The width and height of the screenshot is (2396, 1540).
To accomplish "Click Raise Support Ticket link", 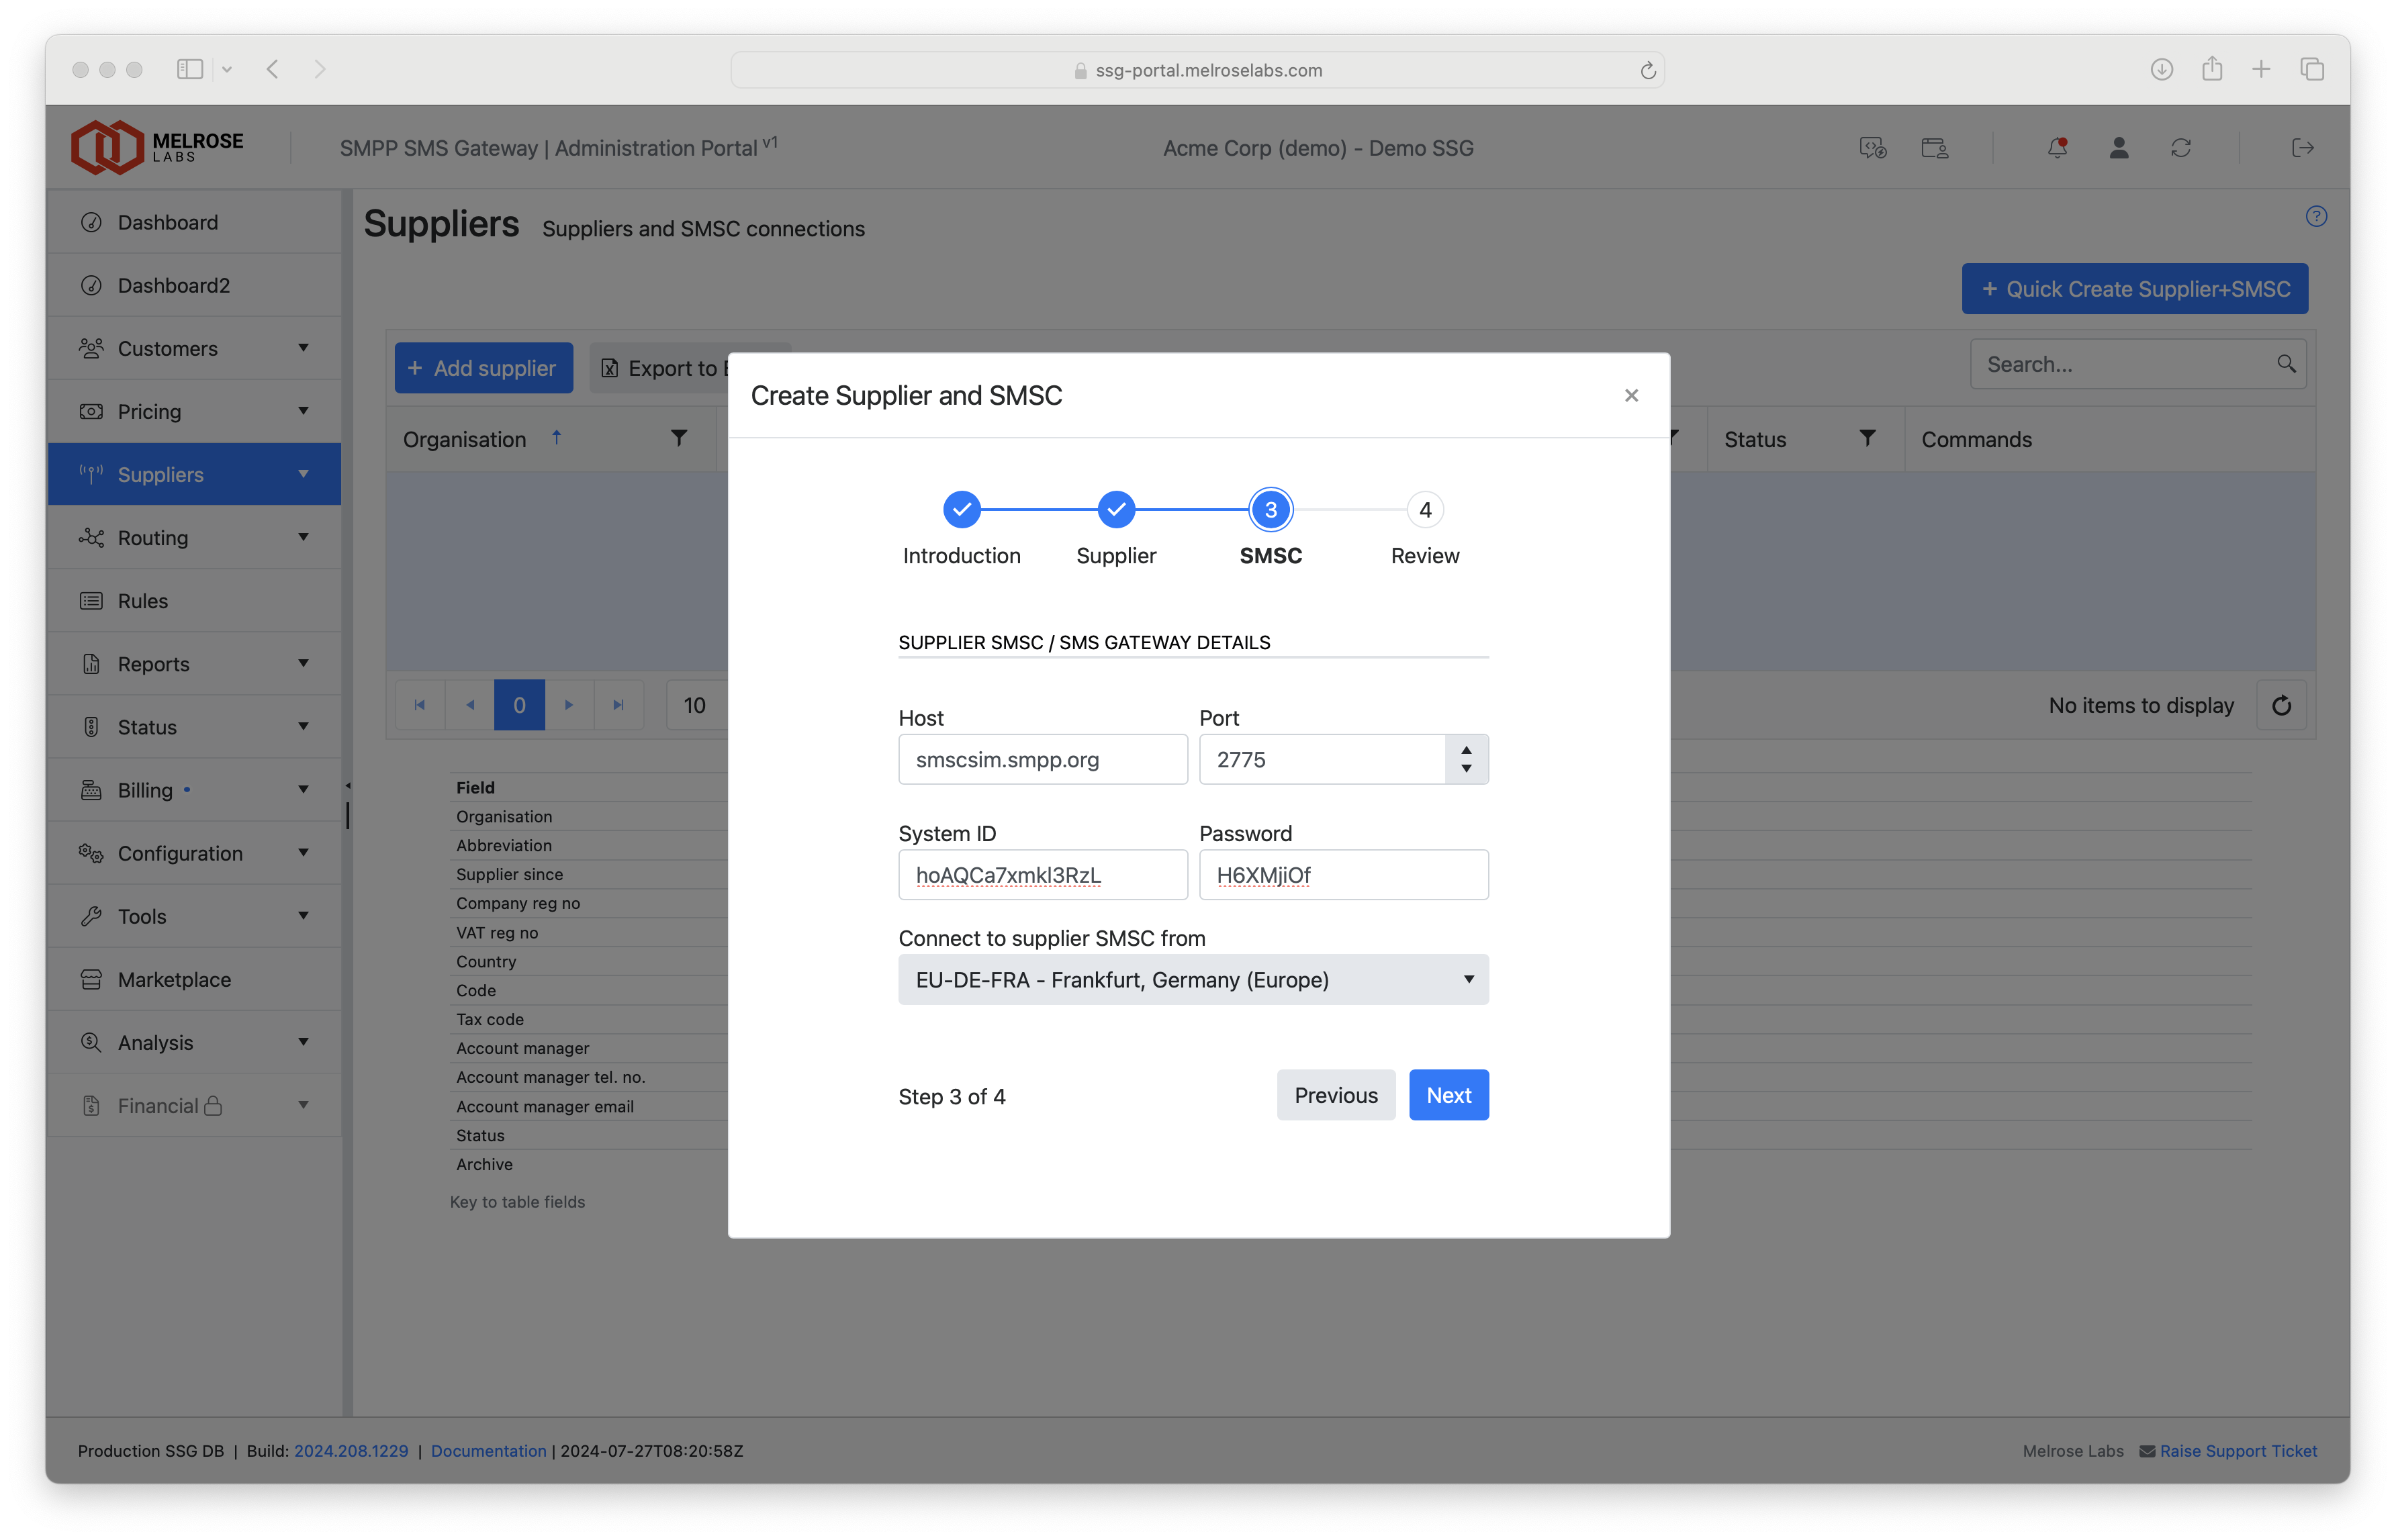I will [x=2237, y=1450].
